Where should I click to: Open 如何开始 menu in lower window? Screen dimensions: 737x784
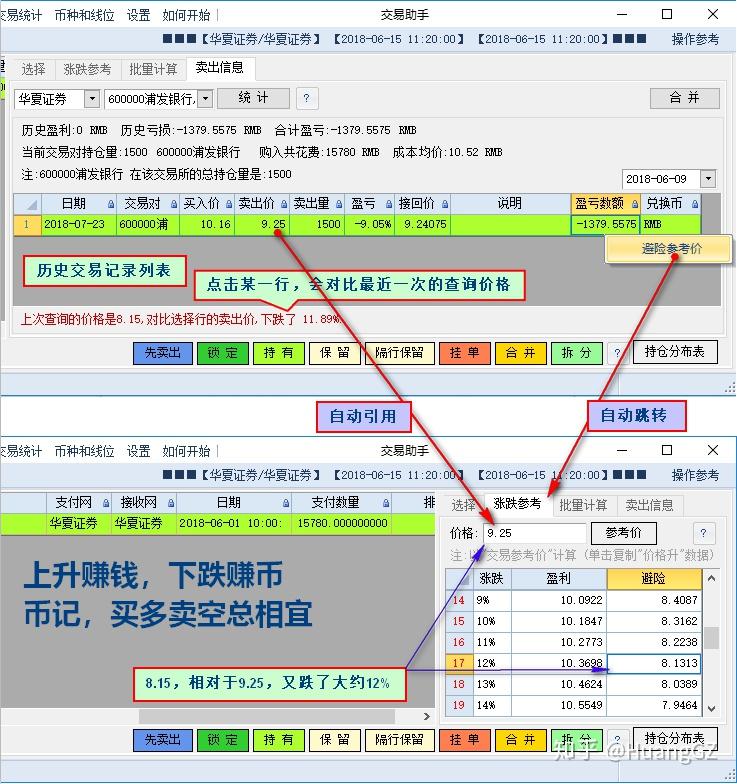tap(186, 451)
